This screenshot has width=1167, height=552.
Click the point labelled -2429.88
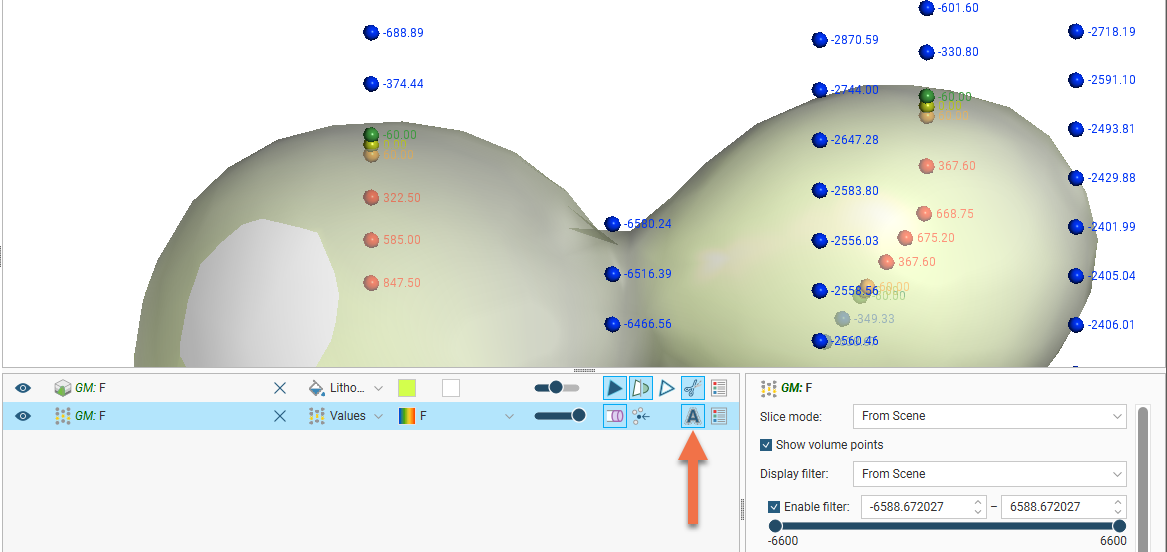click(1075, 178)
